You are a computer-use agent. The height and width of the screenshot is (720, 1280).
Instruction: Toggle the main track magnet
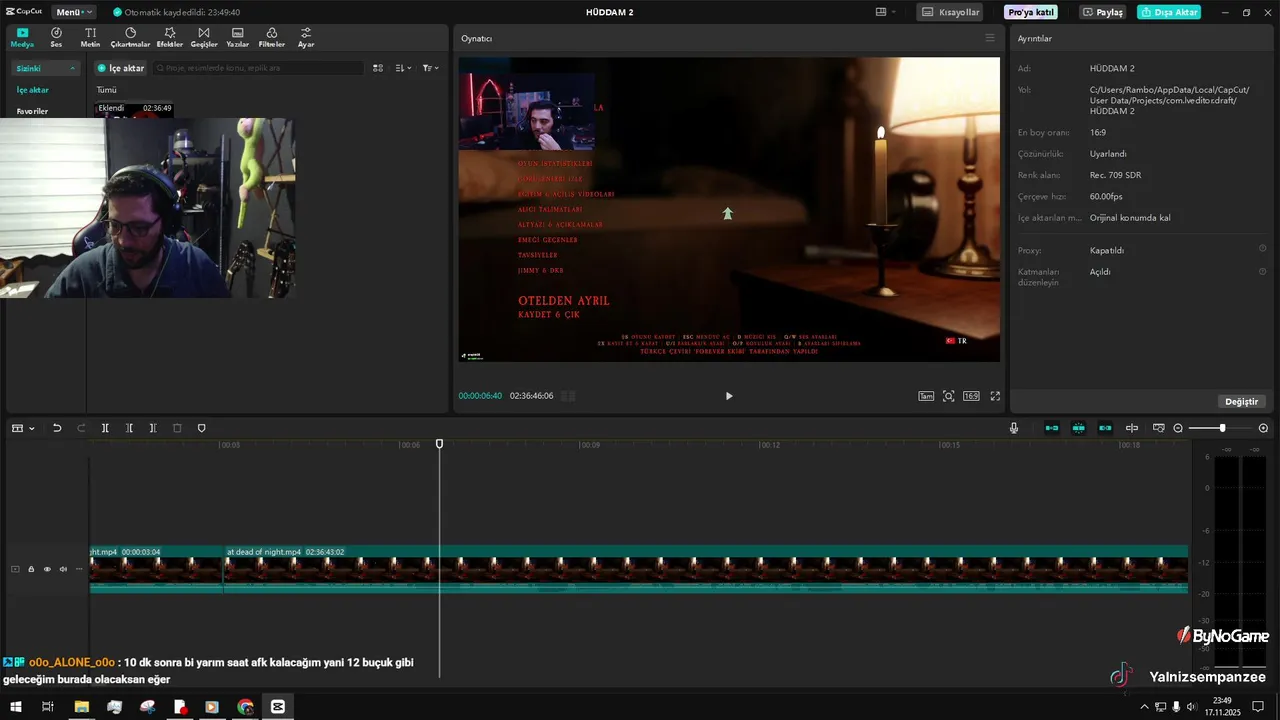click(x=1052, y=428)
